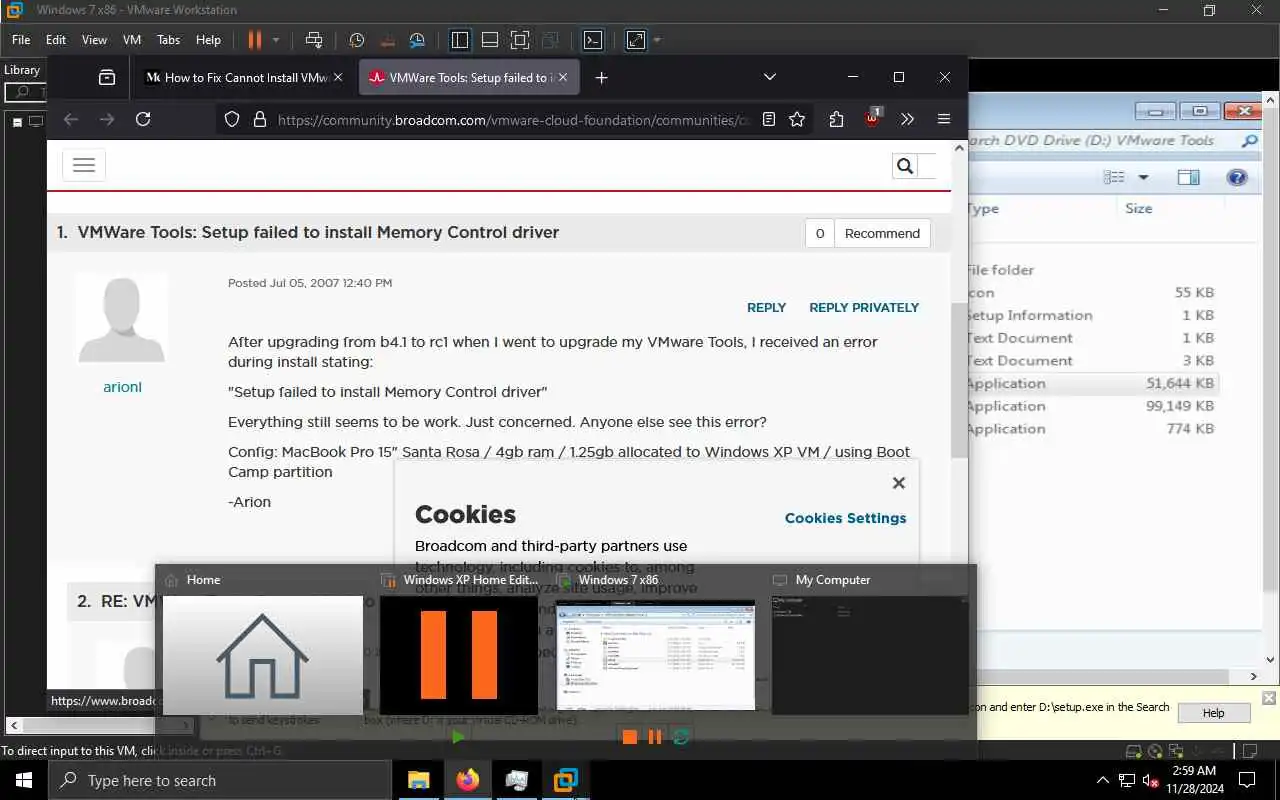Select the My Computer thumbnail

click(x=869, y=655)
